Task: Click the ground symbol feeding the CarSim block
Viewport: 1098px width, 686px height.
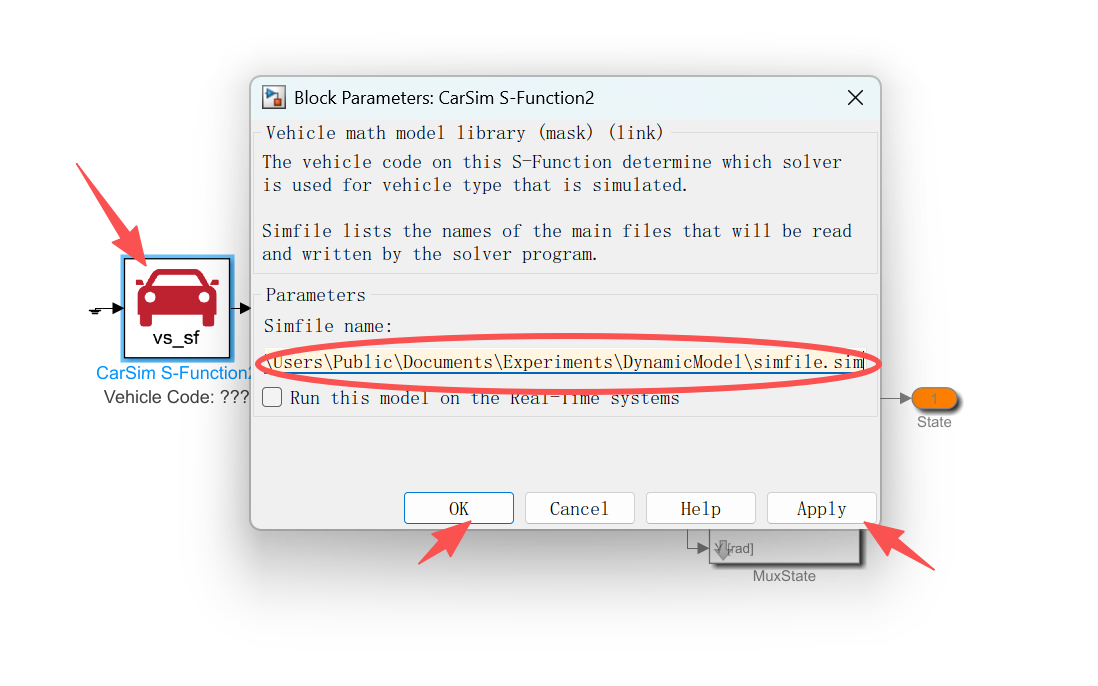Action: click(x=96, y=310)
